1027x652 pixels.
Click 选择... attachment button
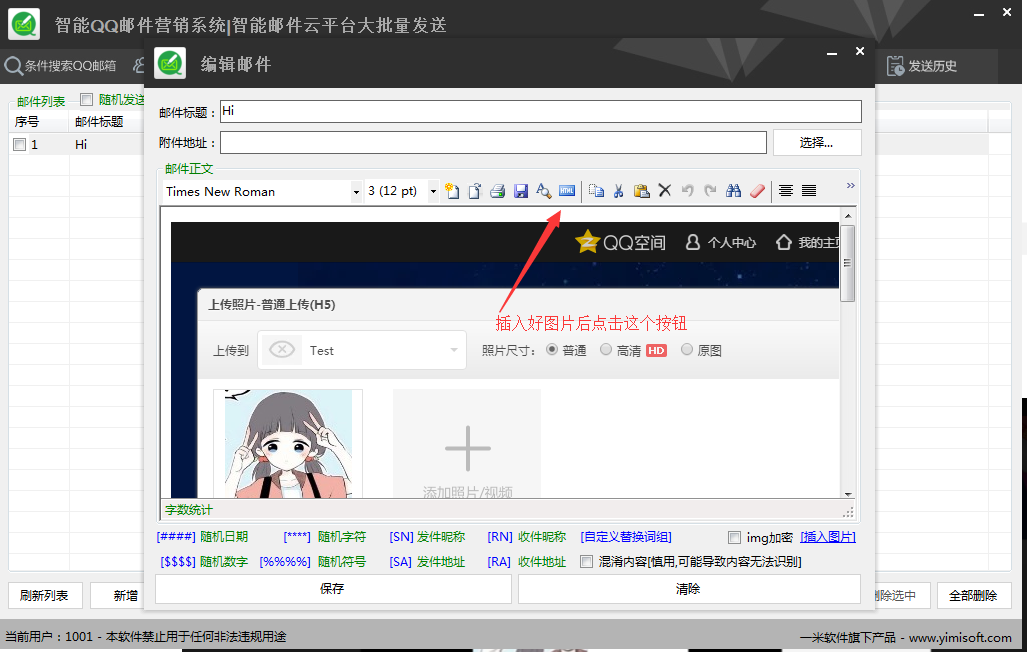[817, 142]
